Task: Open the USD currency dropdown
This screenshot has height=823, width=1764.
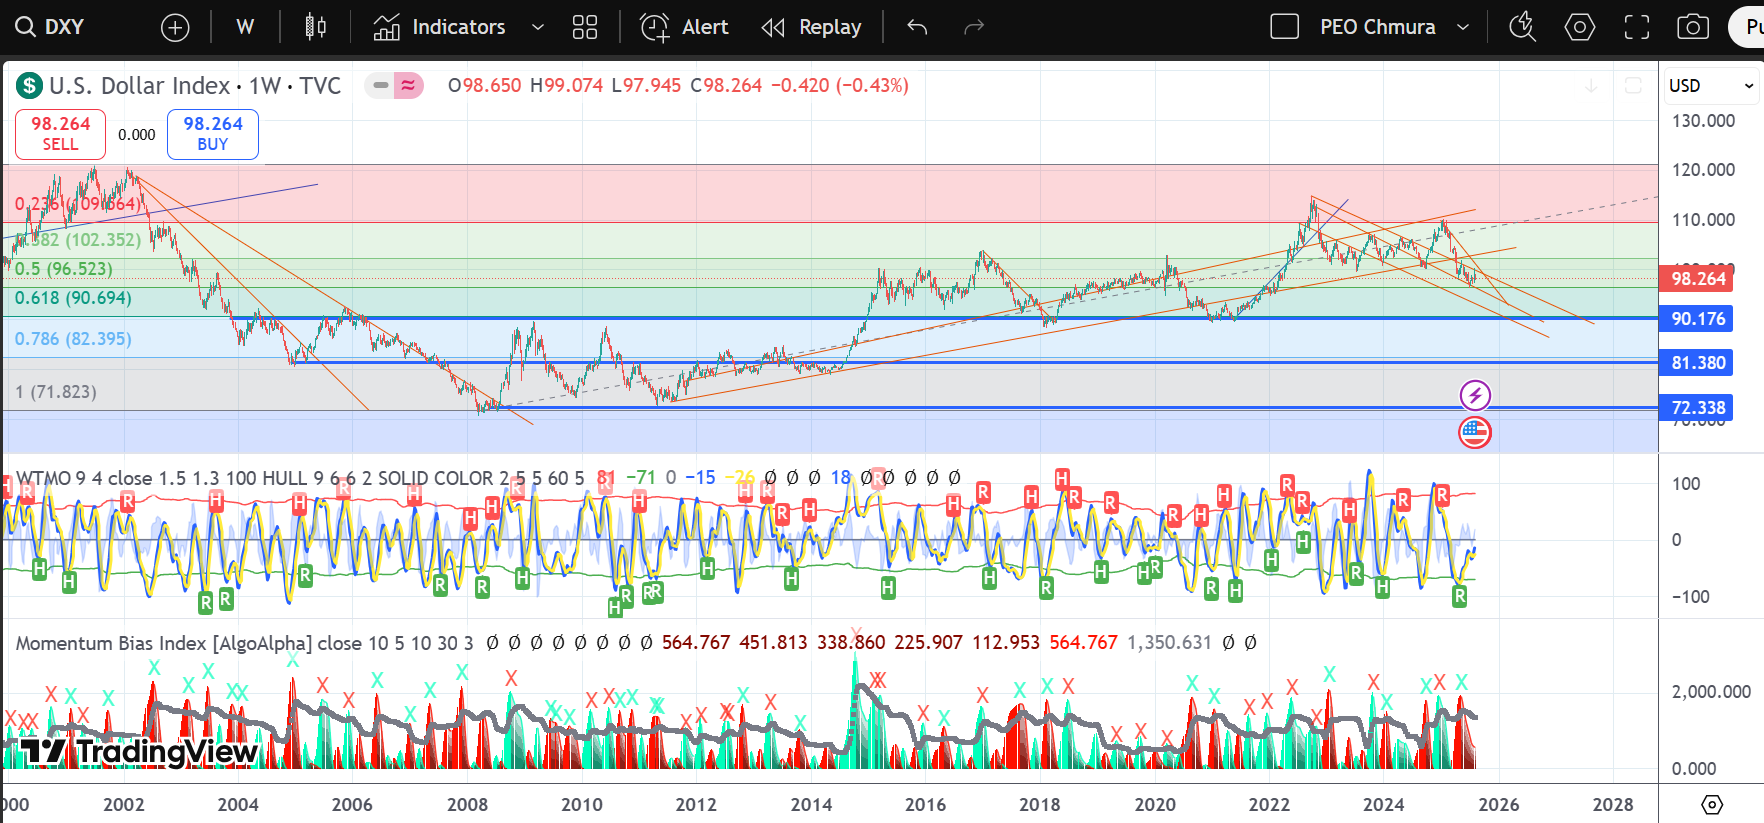Action: click(x=1711, y=86)
